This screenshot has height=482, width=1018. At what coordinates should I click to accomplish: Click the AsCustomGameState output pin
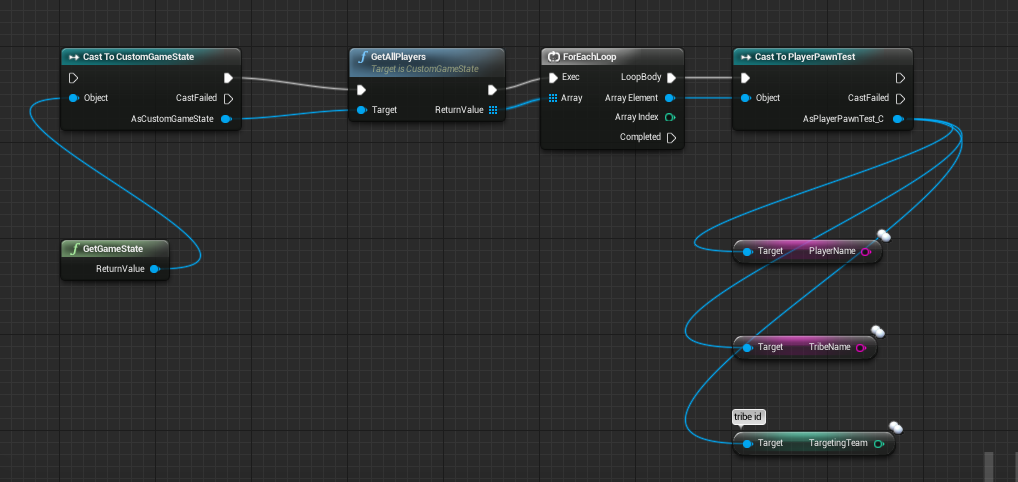226,119
